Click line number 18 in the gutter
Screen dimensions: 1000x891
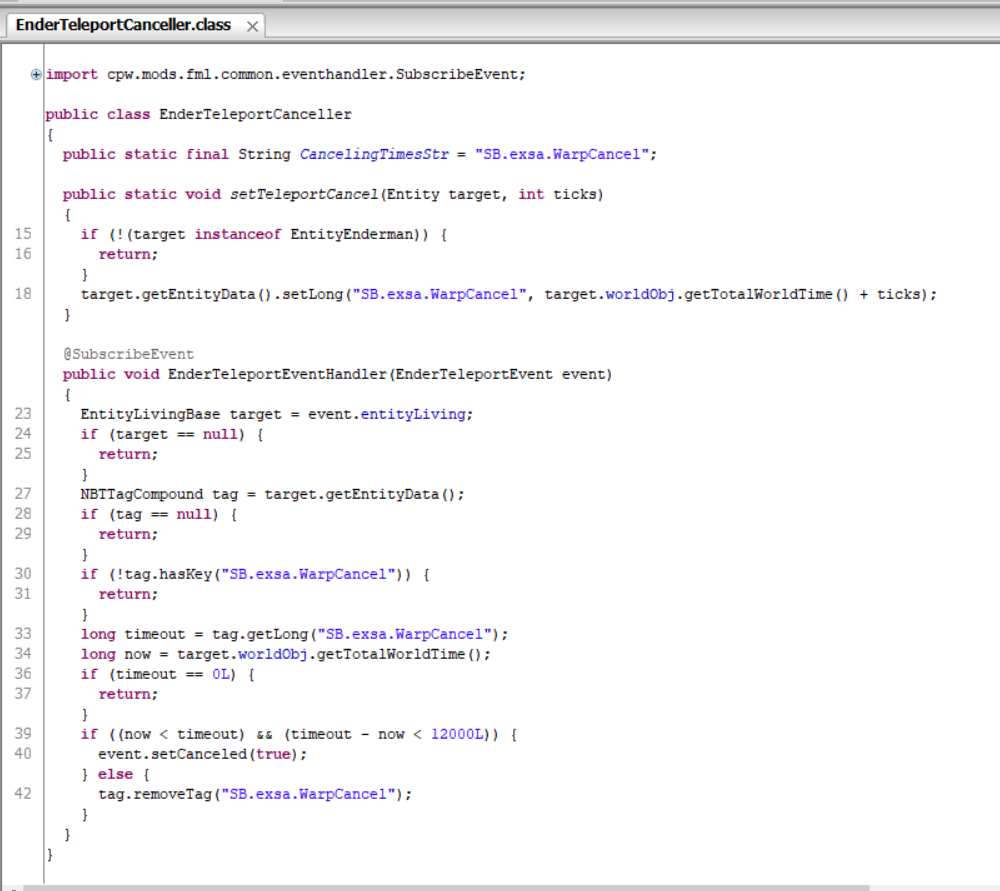pyautogui.click(x=23, y=294)
